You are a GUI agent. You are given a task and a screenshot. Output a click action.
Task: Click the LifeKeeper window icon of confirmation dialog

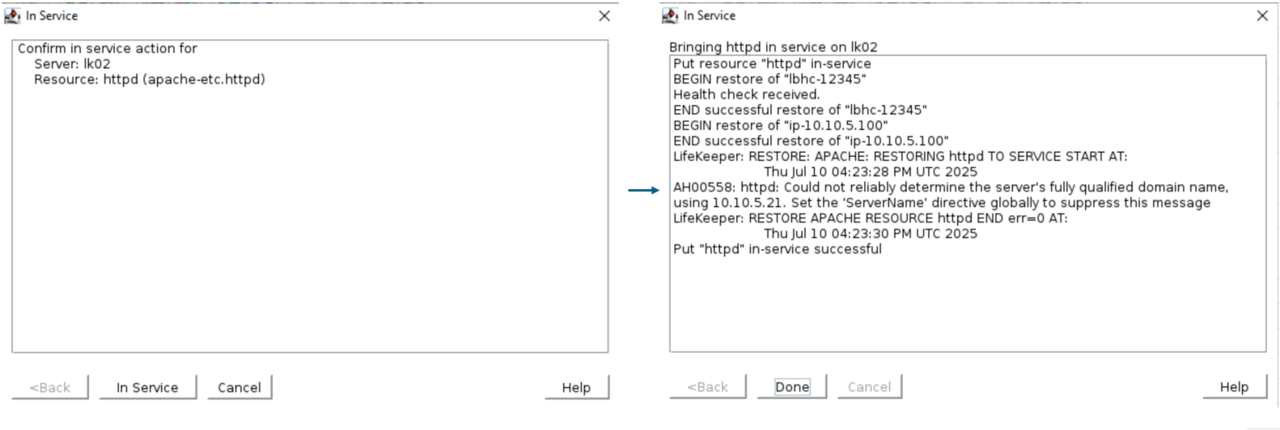tap(12, 16)
